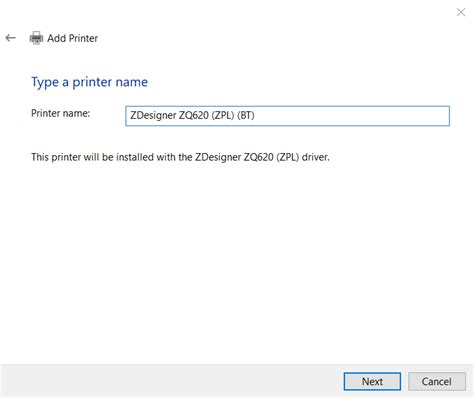This screenshot has width=474, height=398.
Task: Place cursor on 'ZDesigner' in name field
Action: tap(153, 115)
